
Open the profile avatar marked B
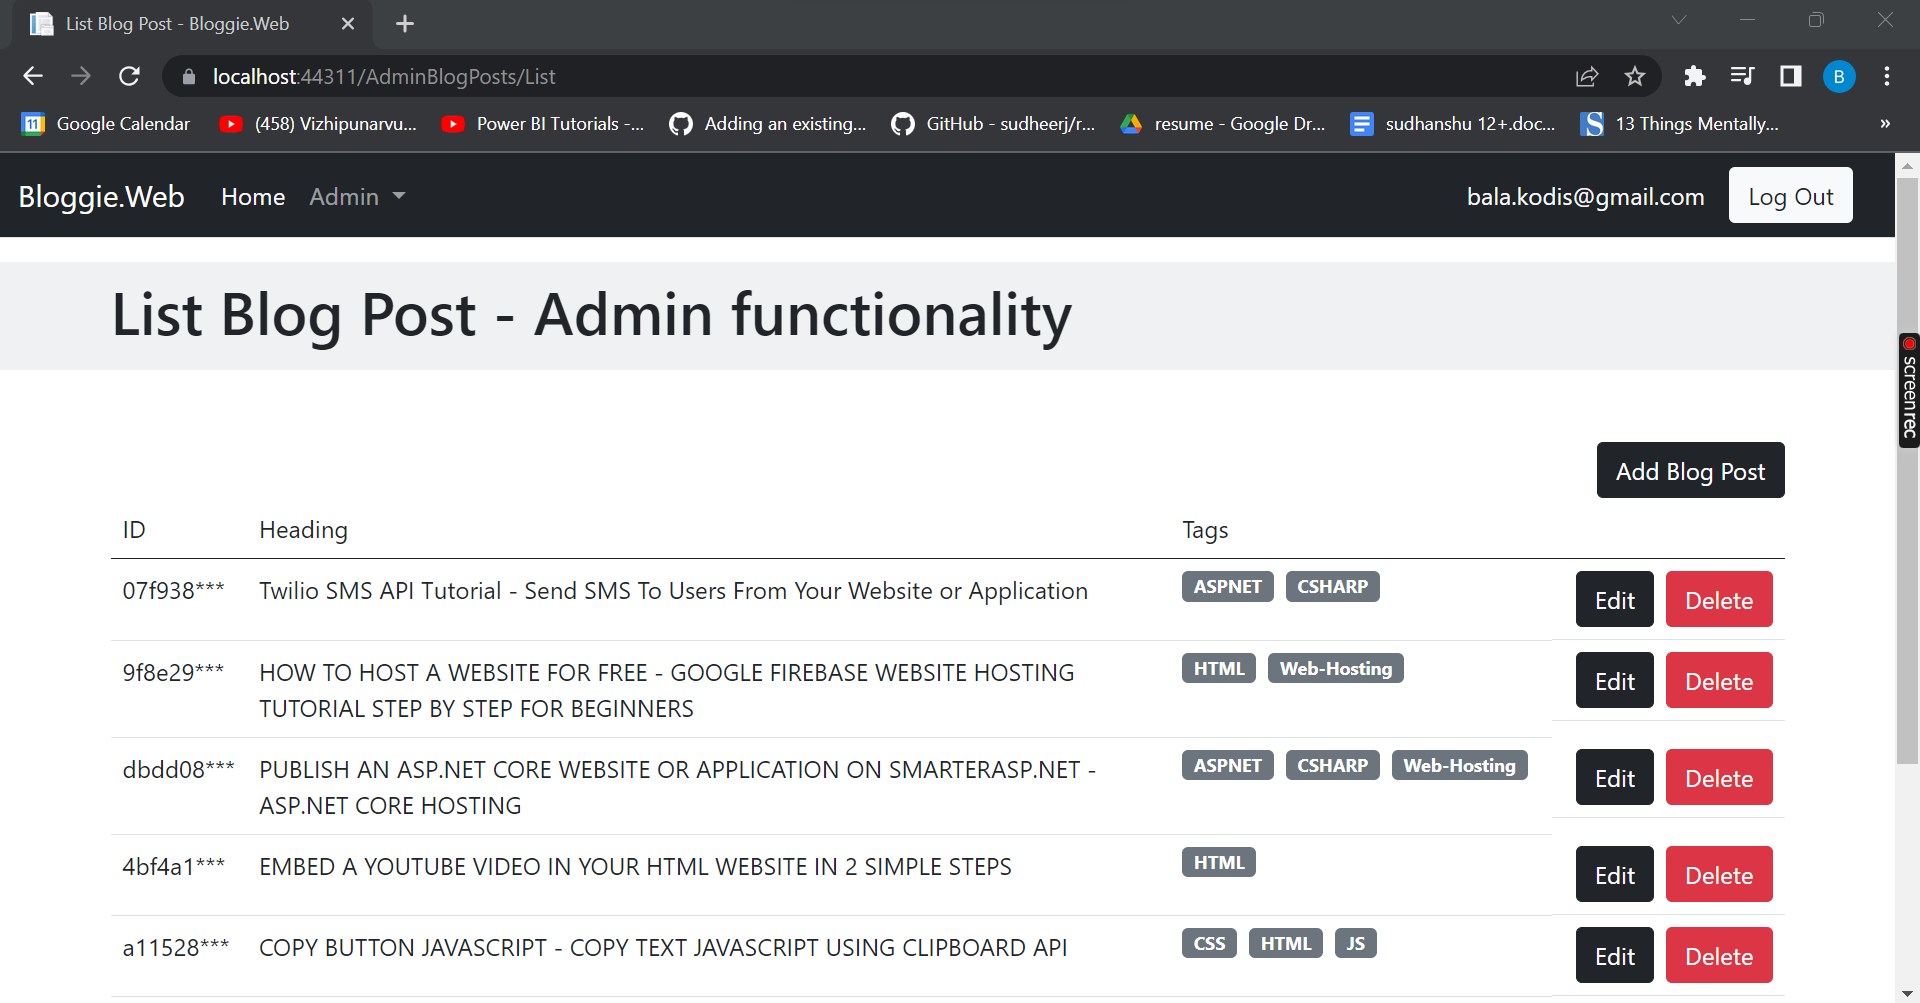(1839, 76)
